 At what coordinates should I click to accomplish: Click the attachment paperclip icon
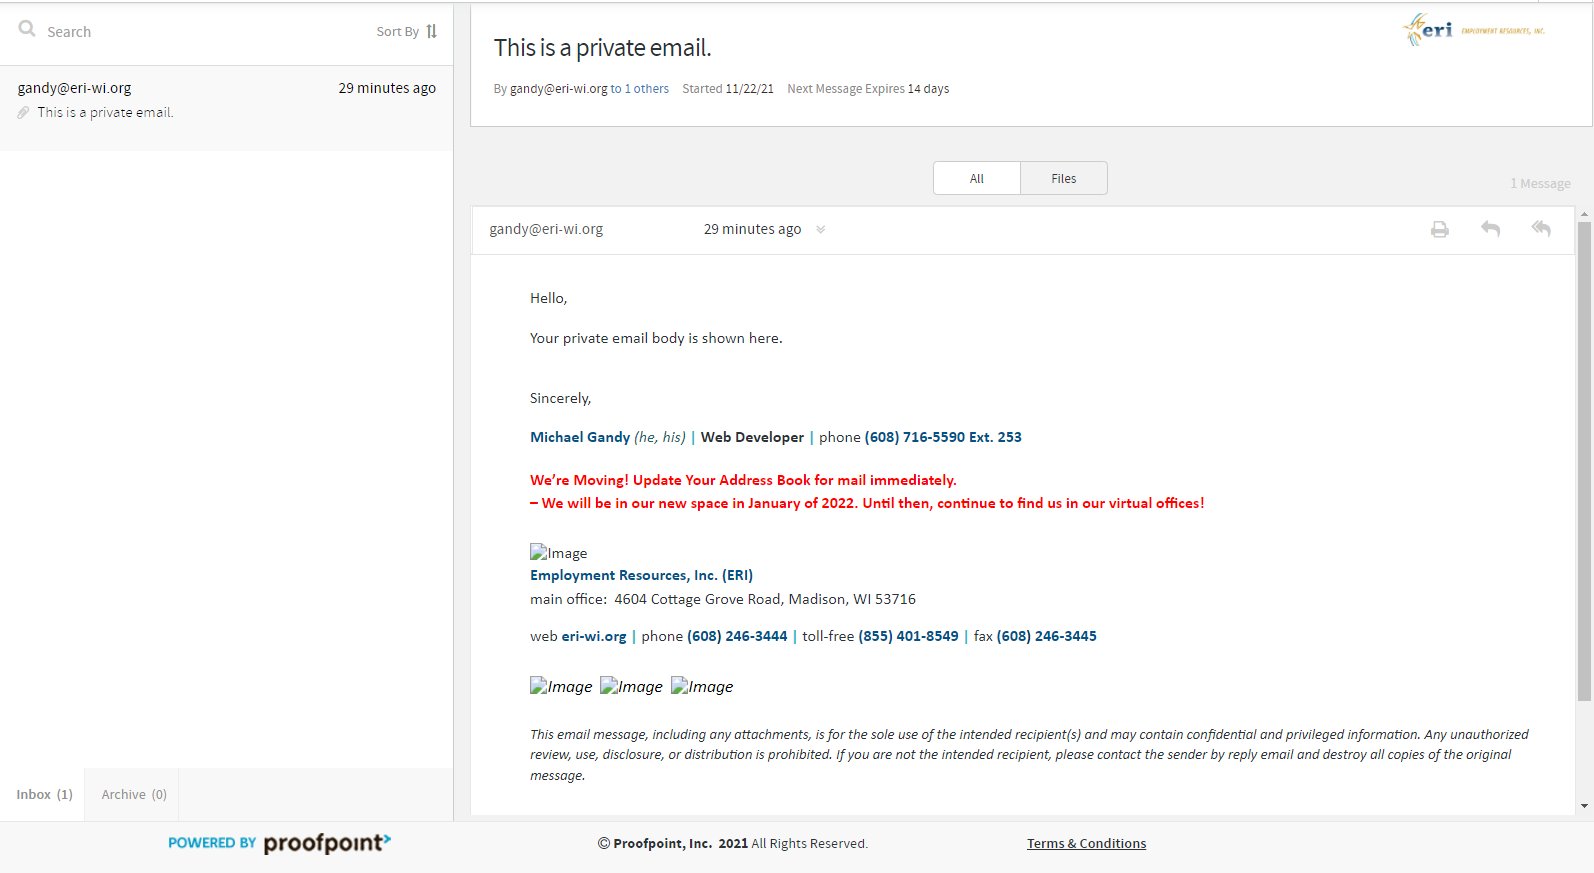tap(23, 113)
